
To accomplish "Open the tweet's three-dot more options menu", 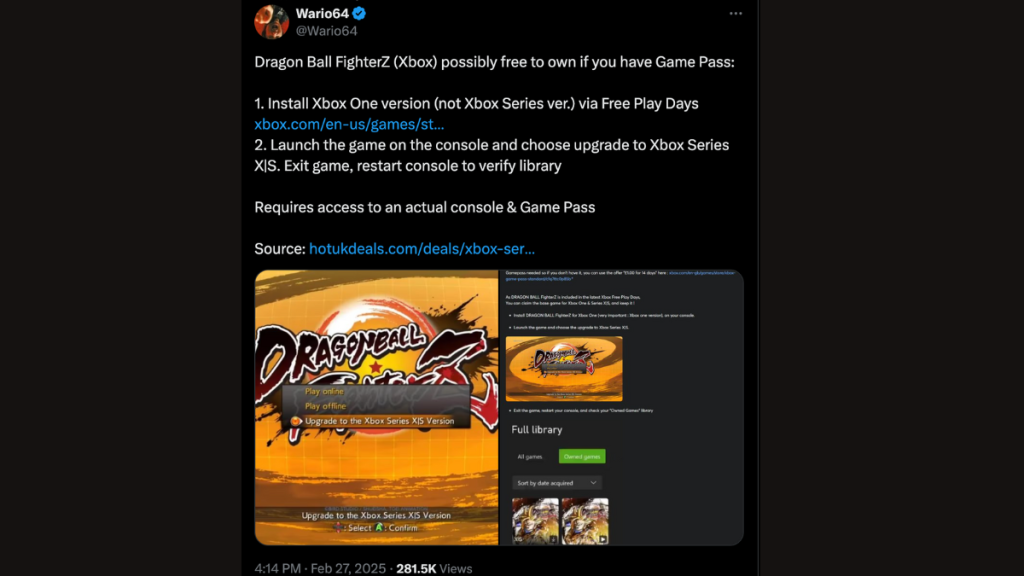I will [x=735, y=14].
